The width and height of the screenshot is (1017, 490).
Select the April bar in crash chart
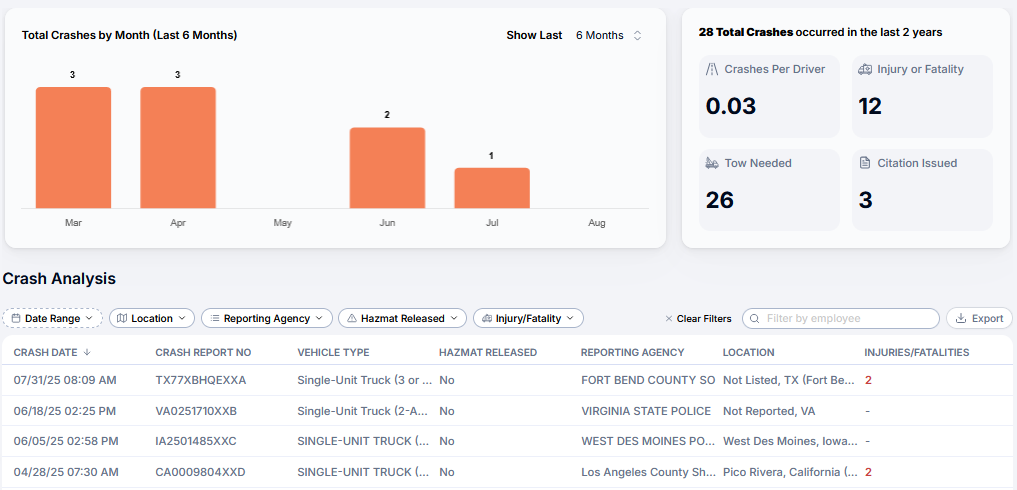pos(178,147)
